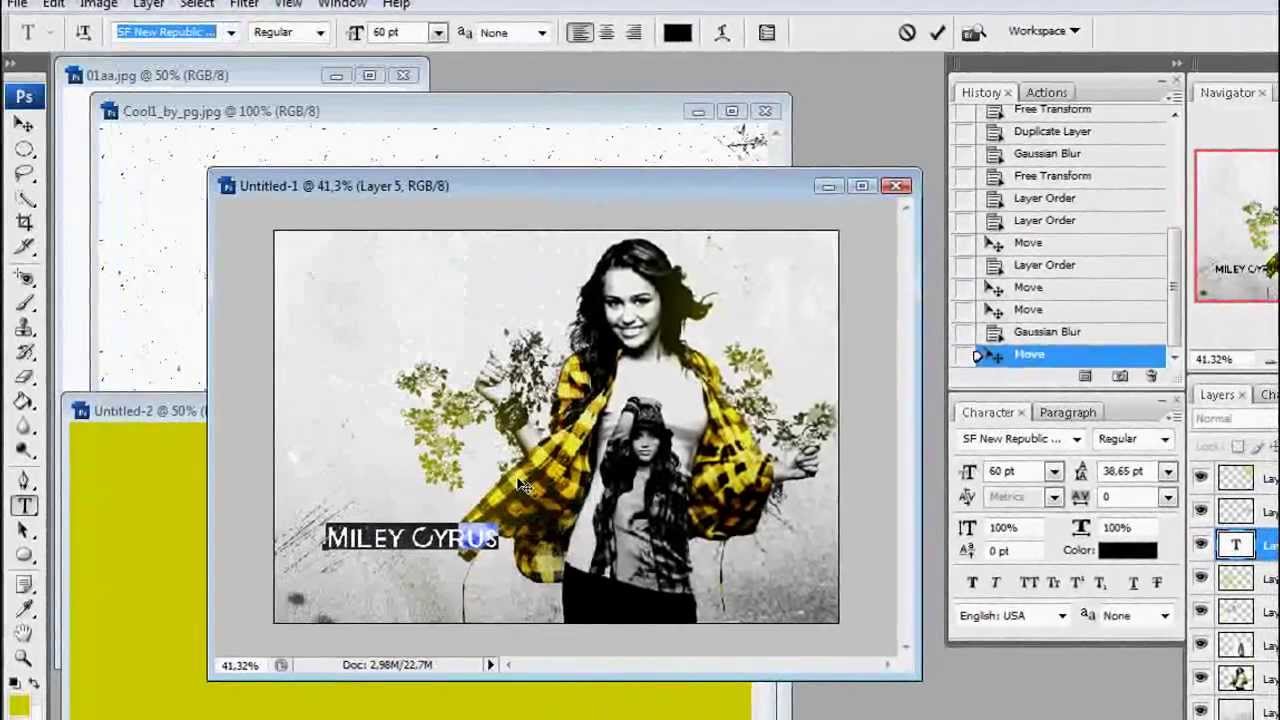Select the Notes tool

(24, 584)
